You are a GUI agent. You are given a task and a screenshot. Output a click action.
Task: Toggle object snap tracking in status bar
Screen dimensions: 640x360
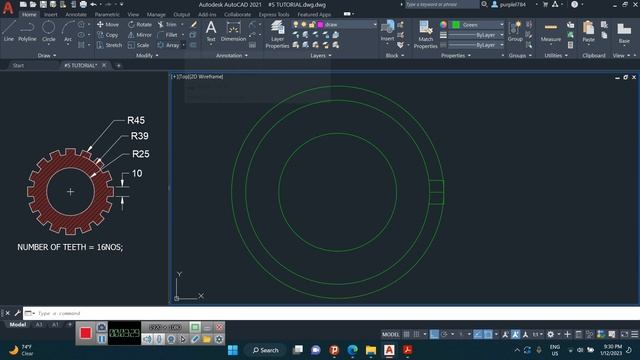click(x=478, y=334)
